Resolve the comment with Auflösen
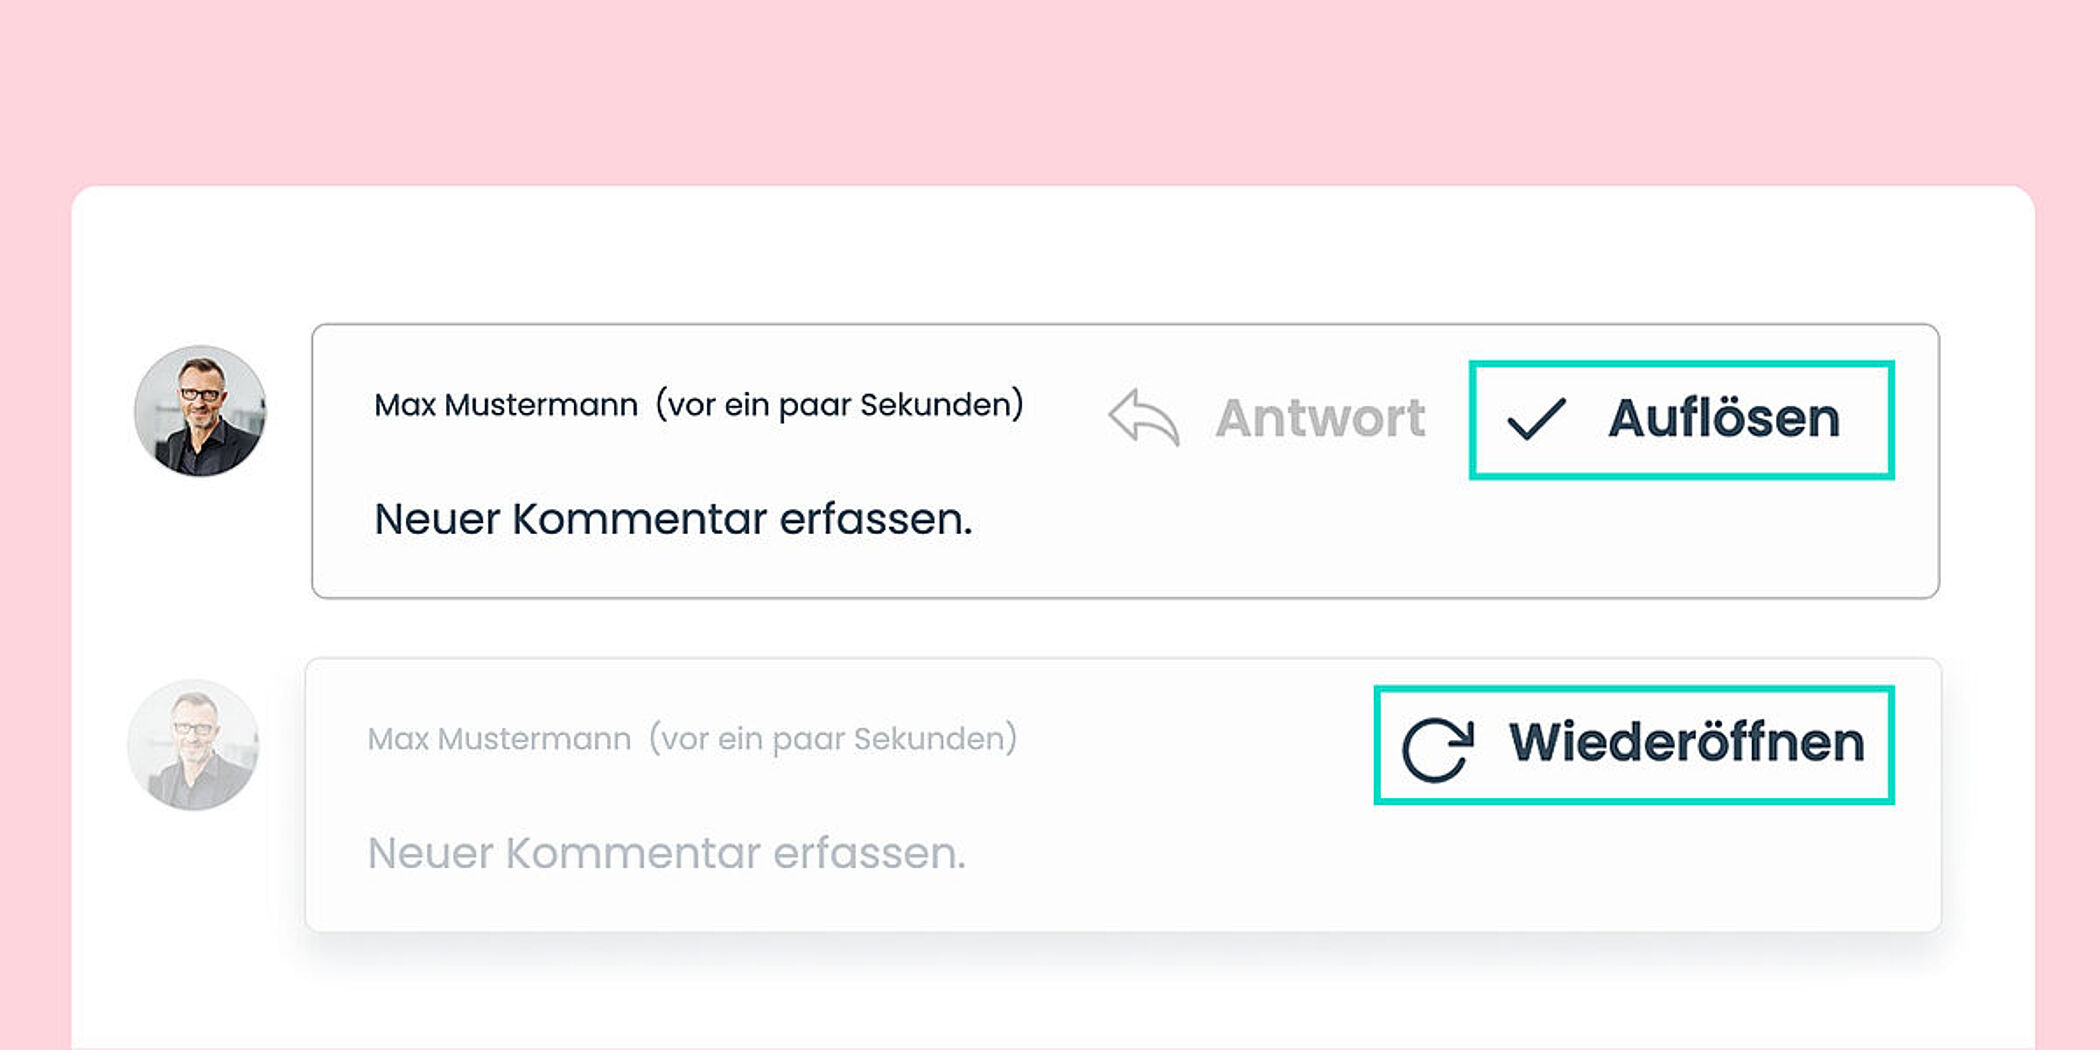The width and height of the screenshot is (2100, 1050). pos(1681,420)
